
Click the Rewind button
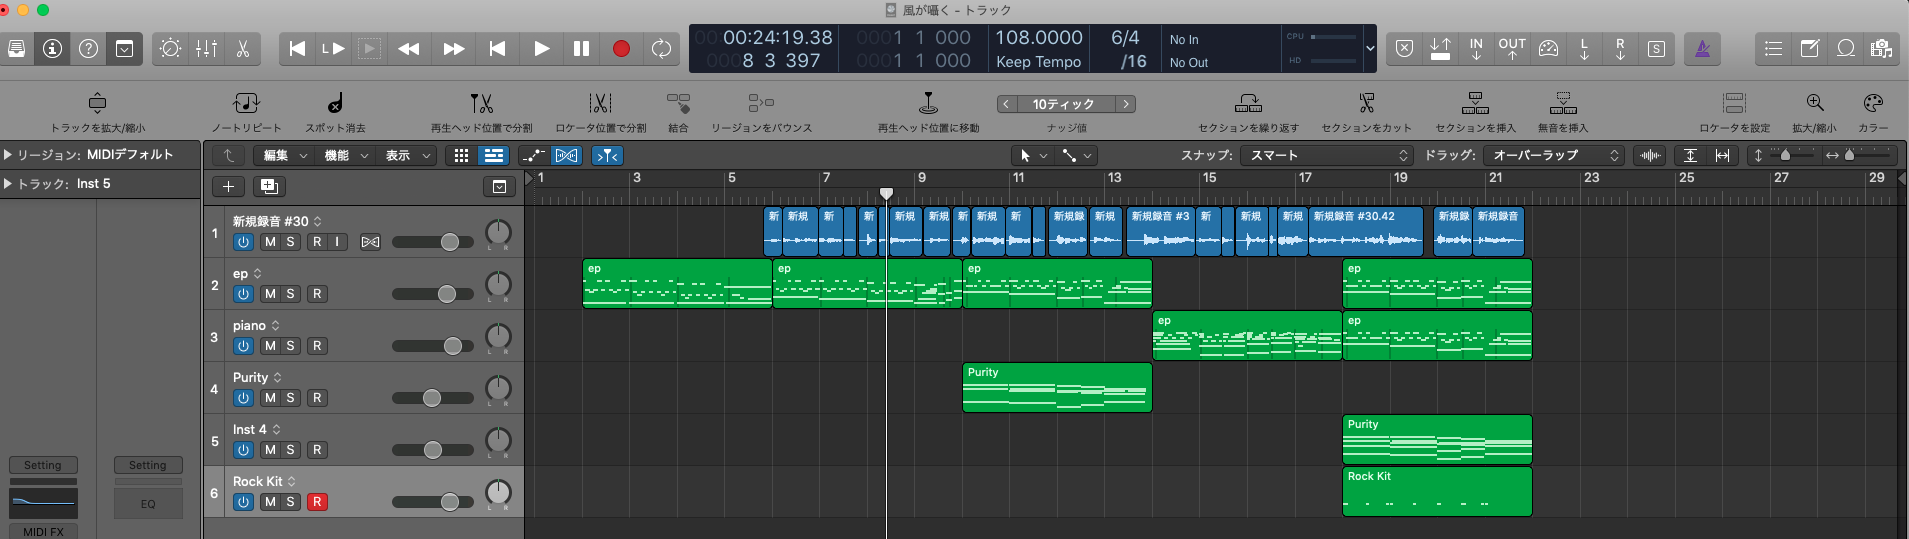point(409,48)
